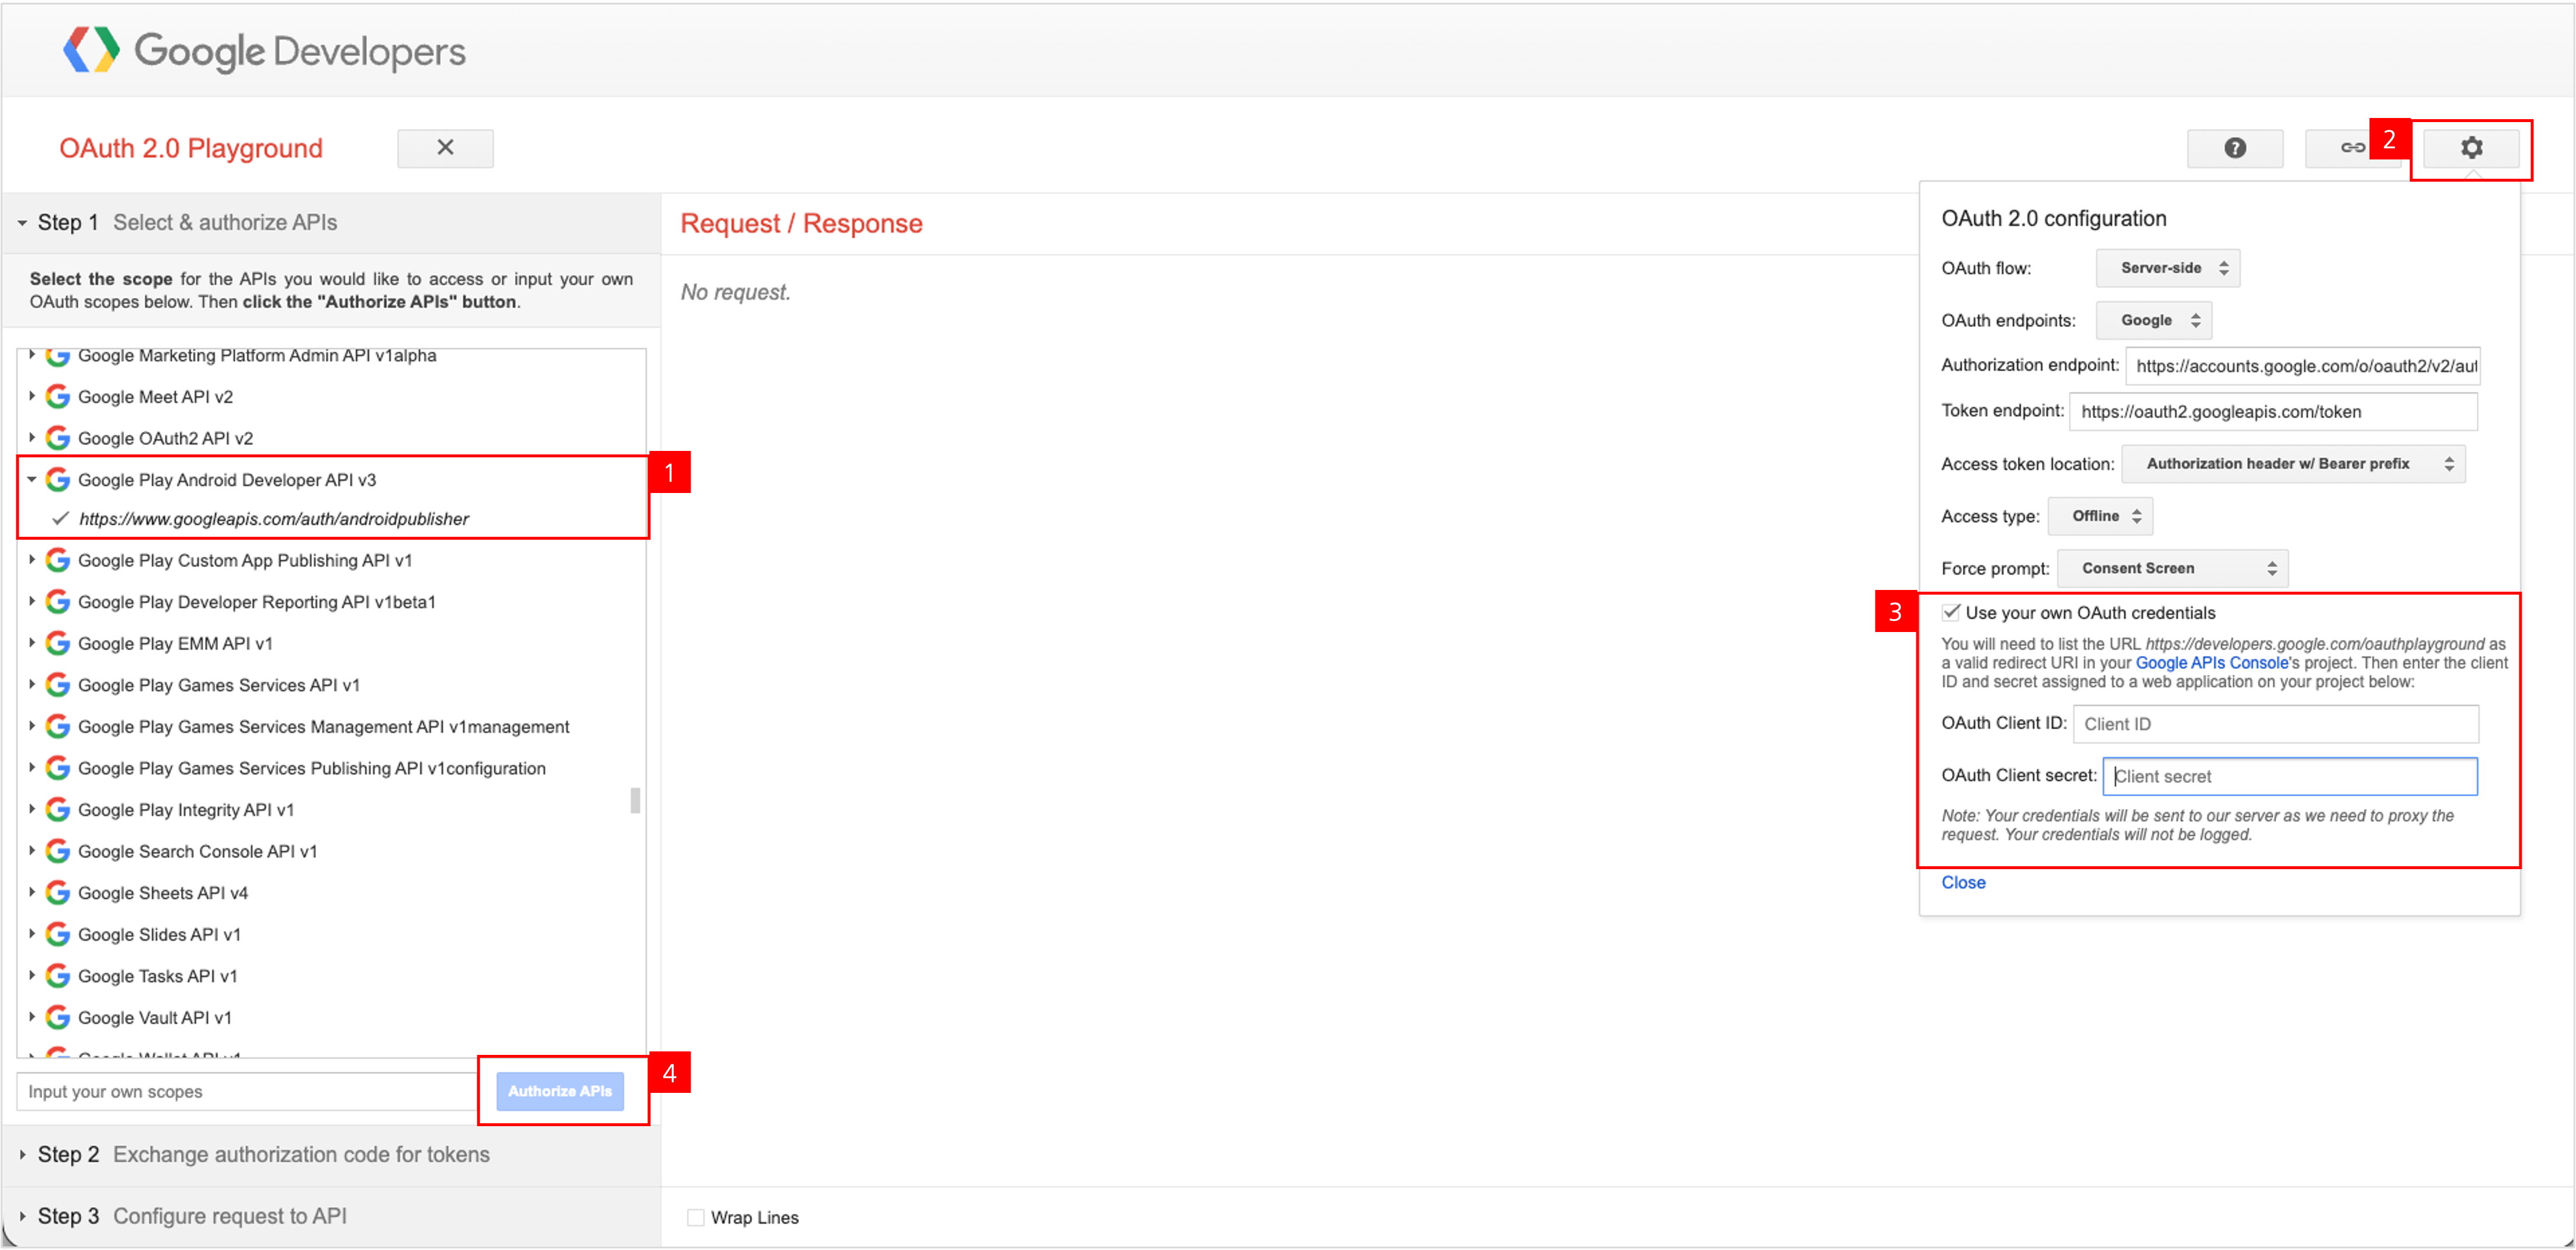Open the Access token location dropdown
2576x1250 pixels.
point(2294,464)
